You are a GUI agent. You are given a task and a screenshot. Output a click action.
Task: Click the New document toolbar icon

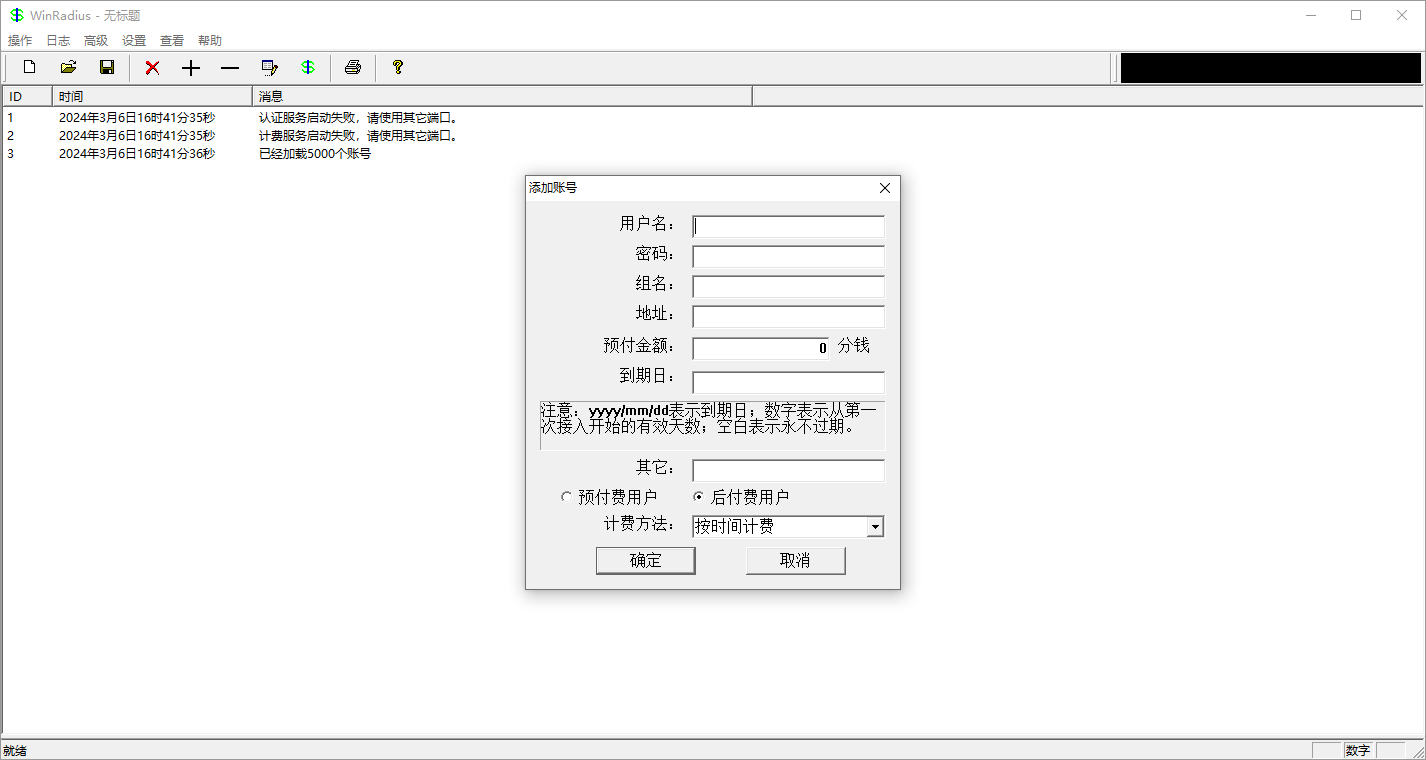30,68
